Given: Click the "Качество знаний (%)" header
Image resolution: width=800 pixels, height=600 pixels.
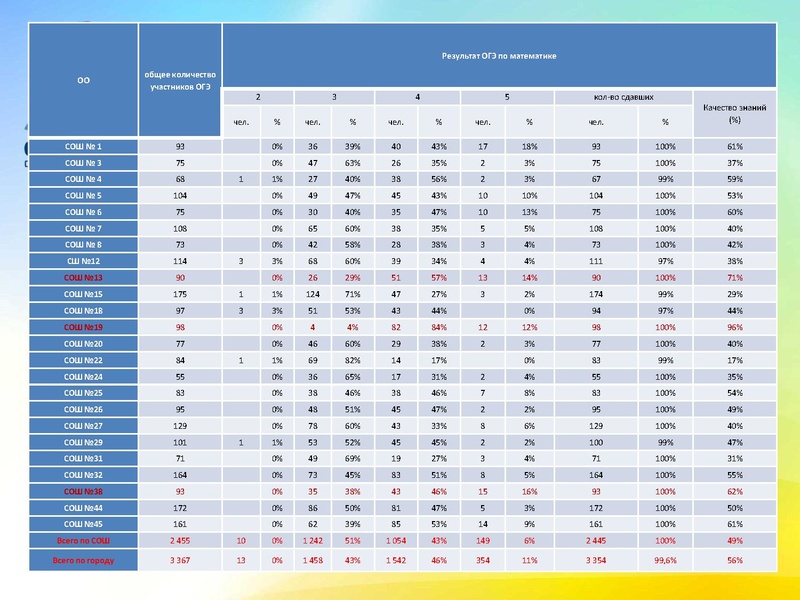Looking at the screenshot, I should coord(735,113).
